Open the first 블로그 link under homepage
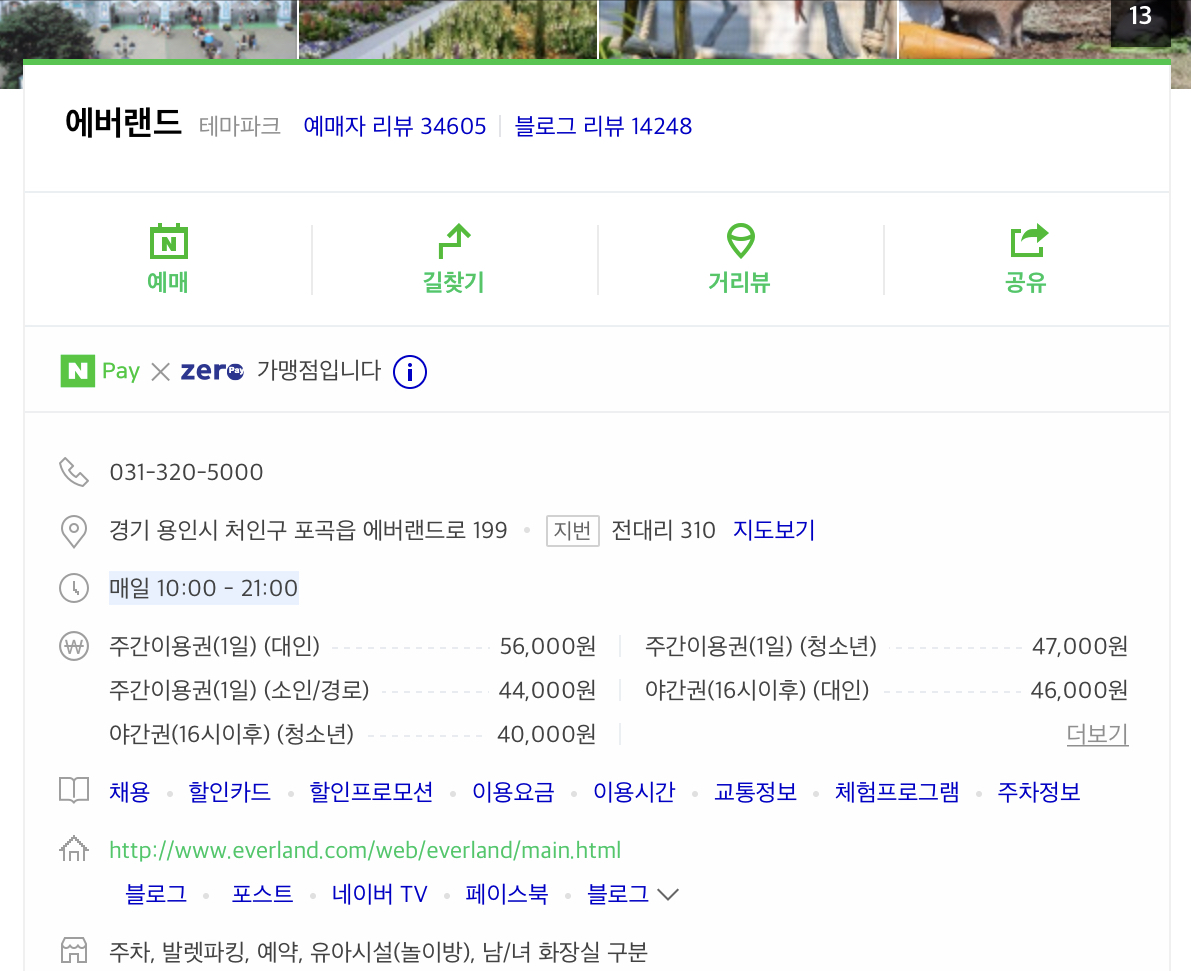 pyautogui.click(x=156, y=894)
